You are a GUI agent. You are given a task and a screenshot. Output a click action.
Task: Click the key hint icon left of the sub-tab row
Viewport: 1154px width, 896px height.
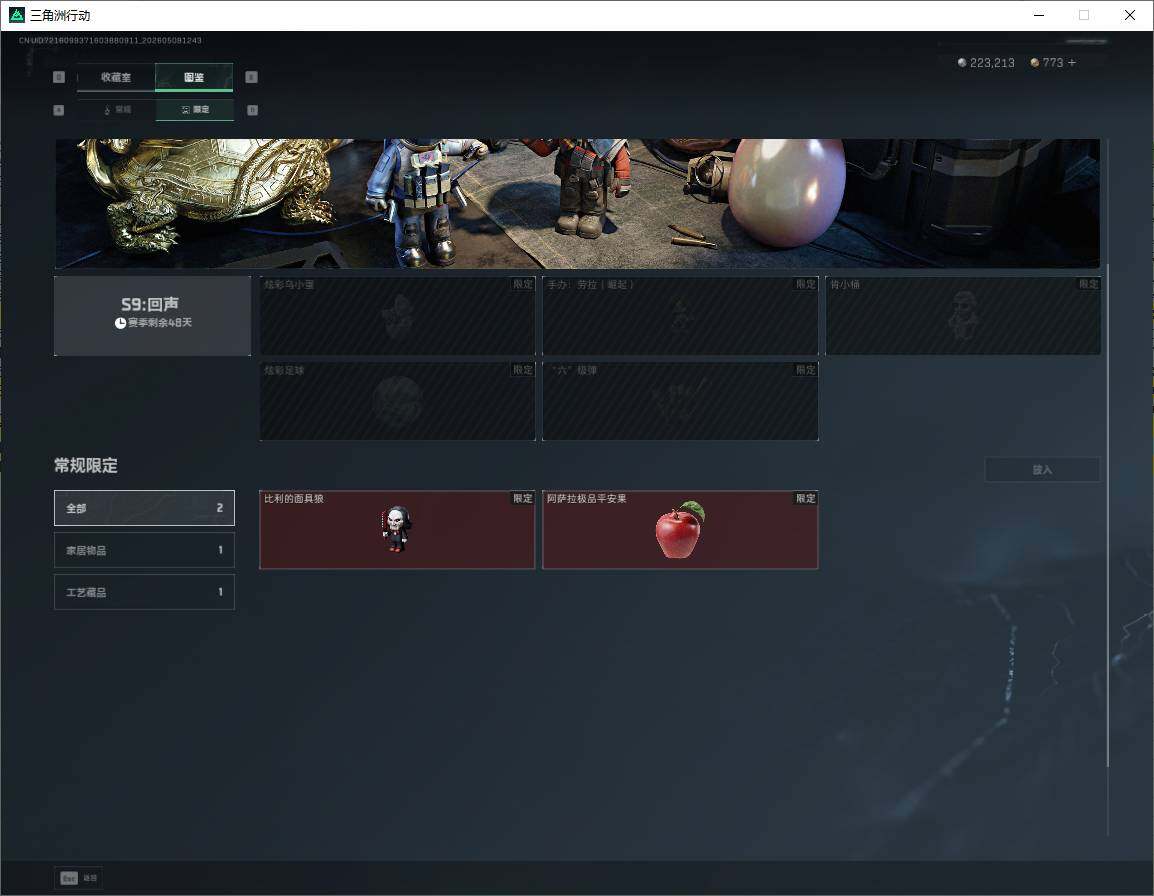click(59, 110)
